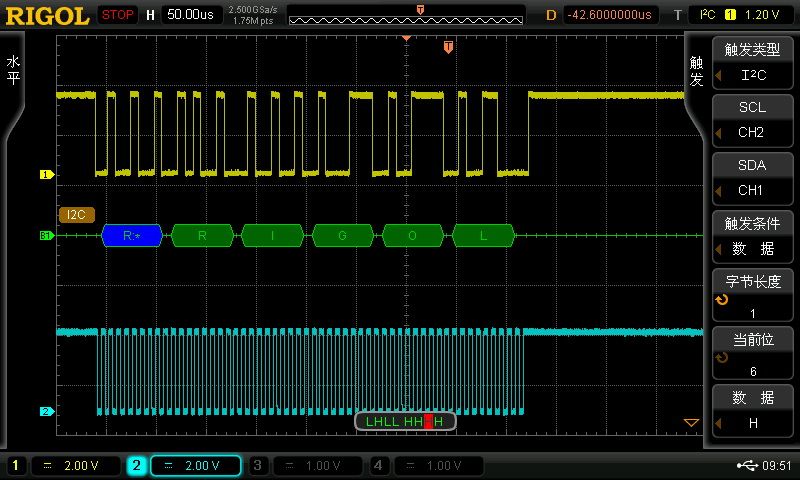Click the USB connection status icon
The width and height of the screenshot is (800, 480).
746,465
